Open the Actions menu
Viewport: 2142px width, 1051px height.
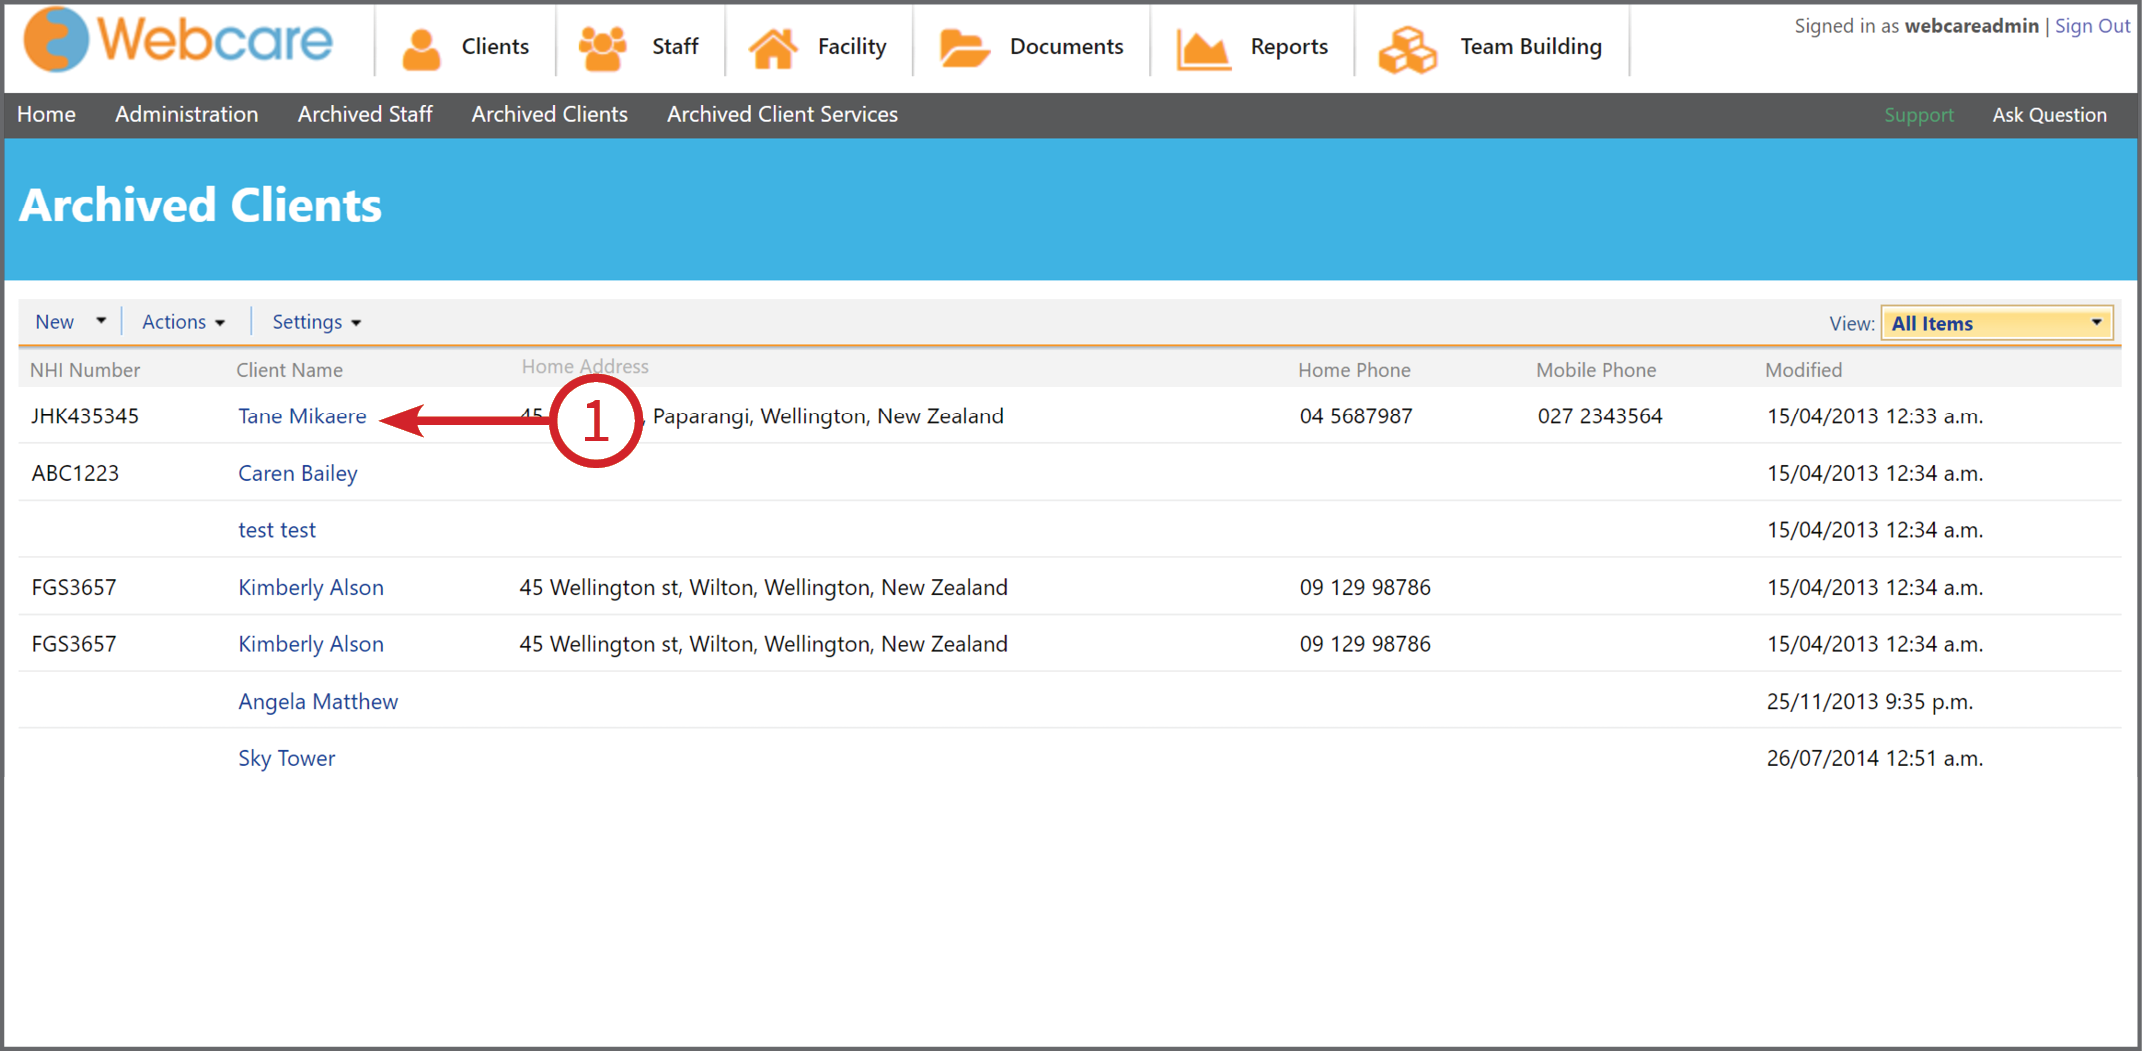click(x=182, y=321)
